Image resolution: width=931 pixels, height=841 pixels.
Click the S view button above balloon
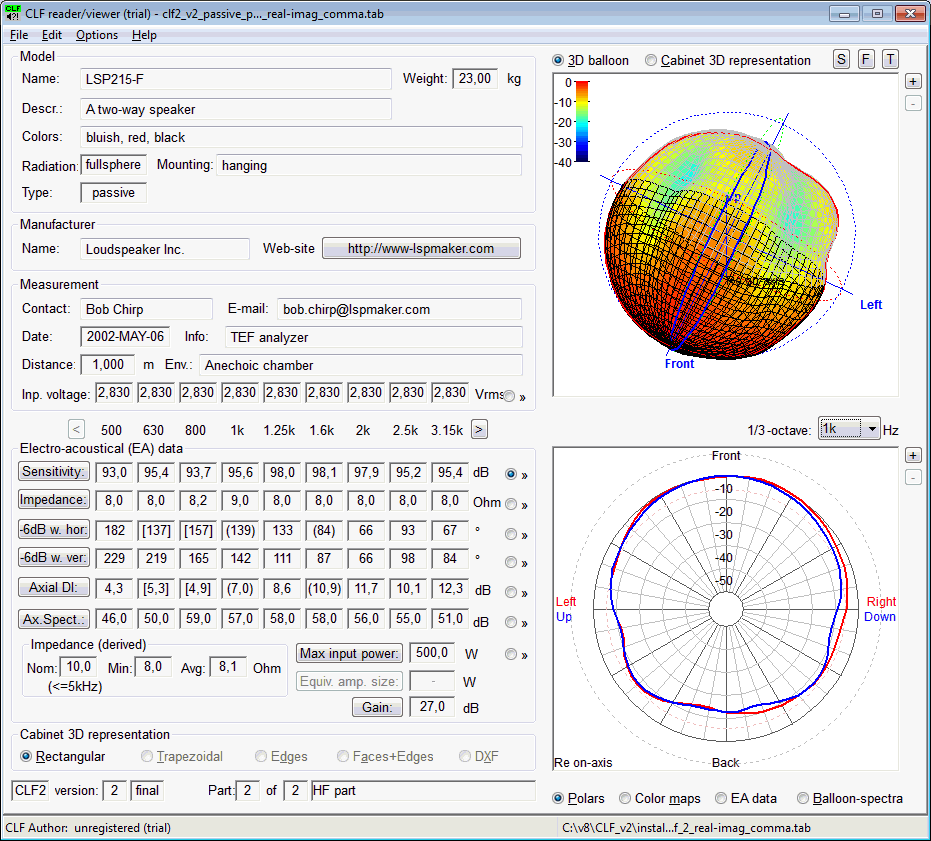[x=841, y=59]
